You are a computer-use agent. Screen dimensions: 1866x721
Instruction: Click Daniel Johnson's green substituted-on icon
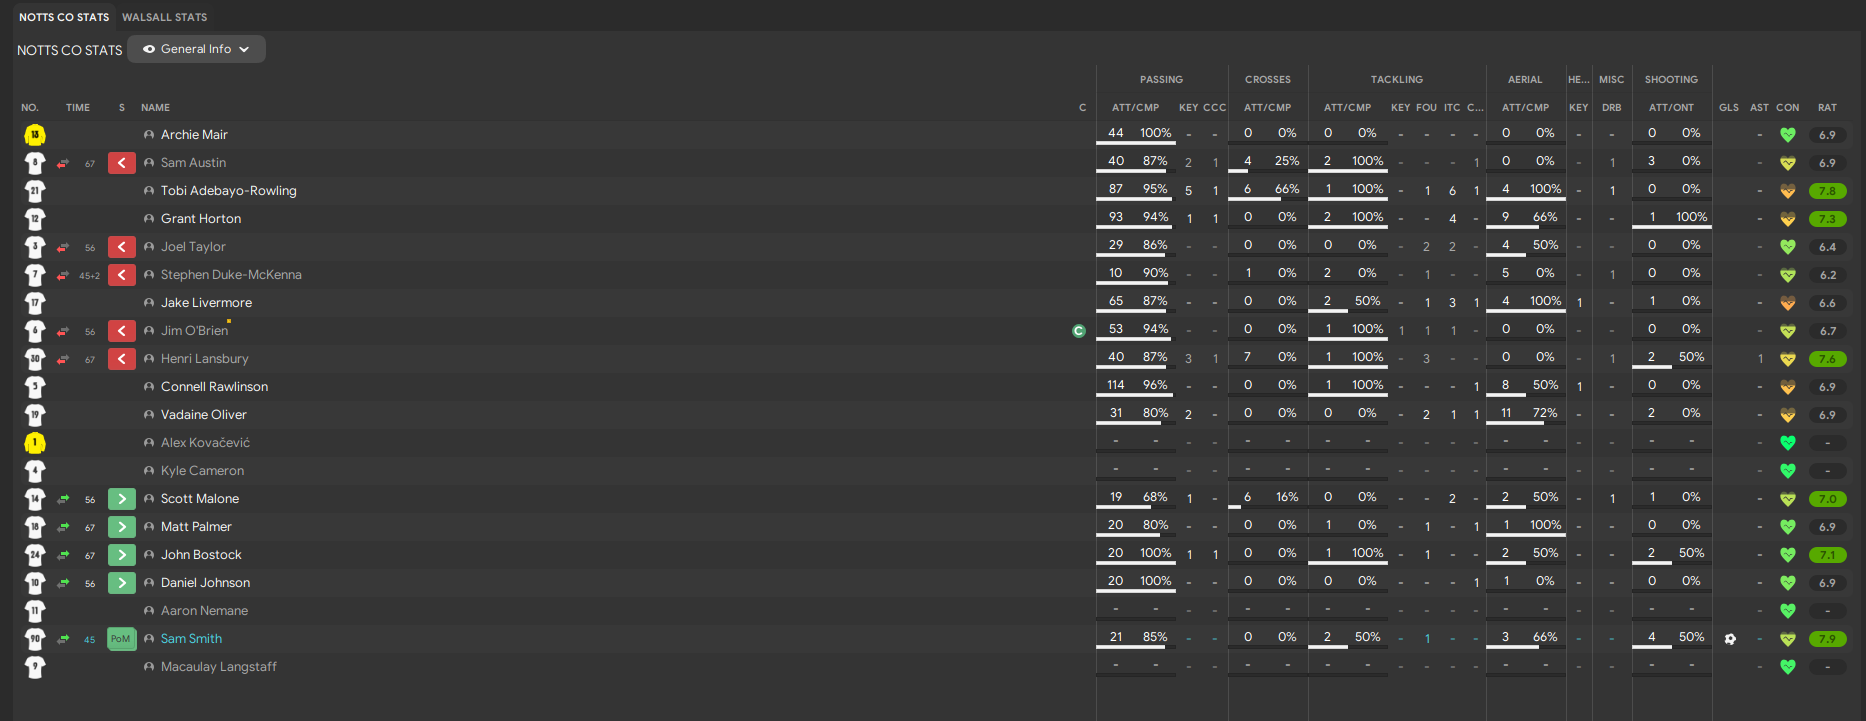[x=122, y=583]
